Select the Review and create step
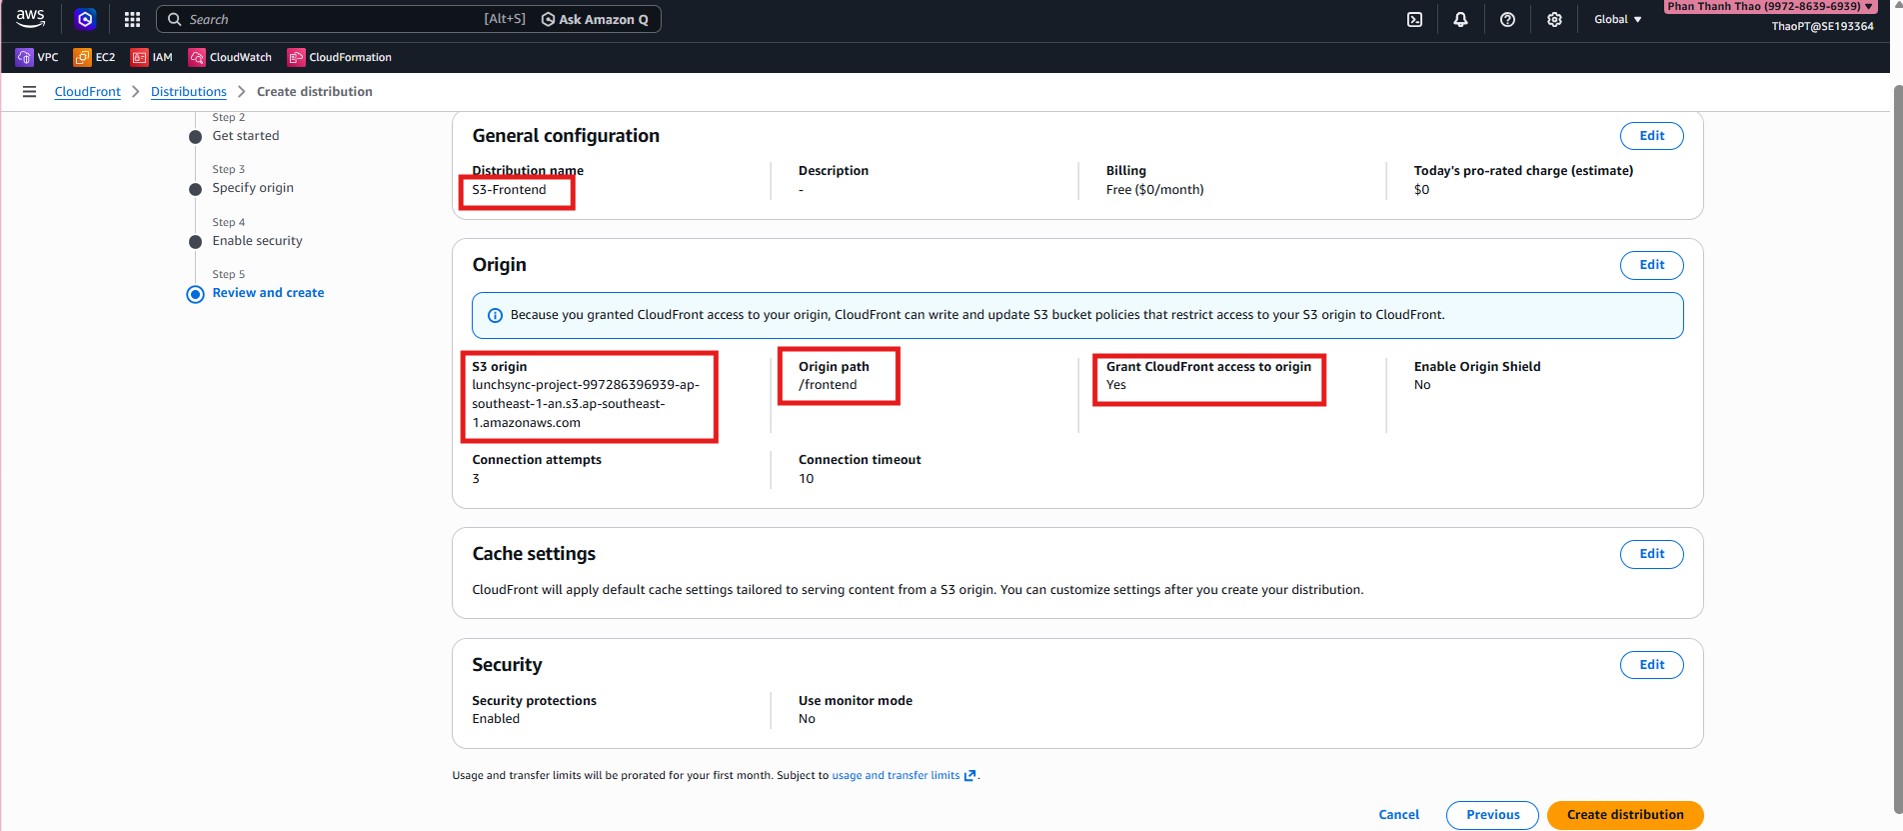1903x831 pixels. click(268, 293)
